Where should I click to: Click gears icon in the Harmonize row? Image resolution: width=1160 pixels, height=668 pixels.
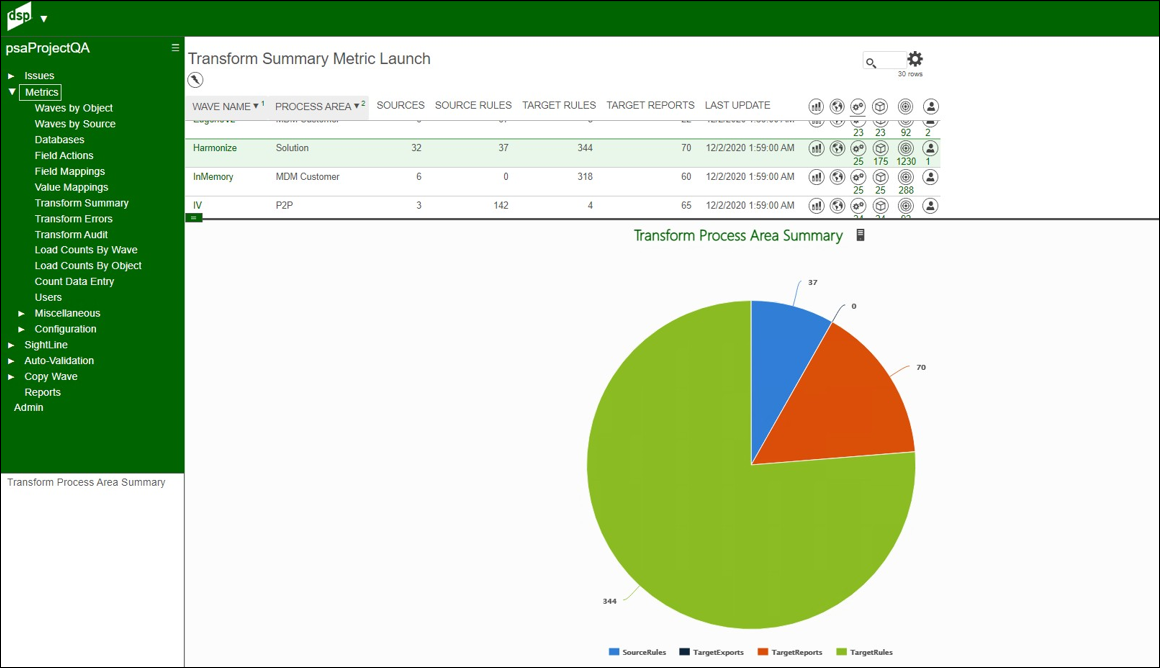click(x=858, y=148)
